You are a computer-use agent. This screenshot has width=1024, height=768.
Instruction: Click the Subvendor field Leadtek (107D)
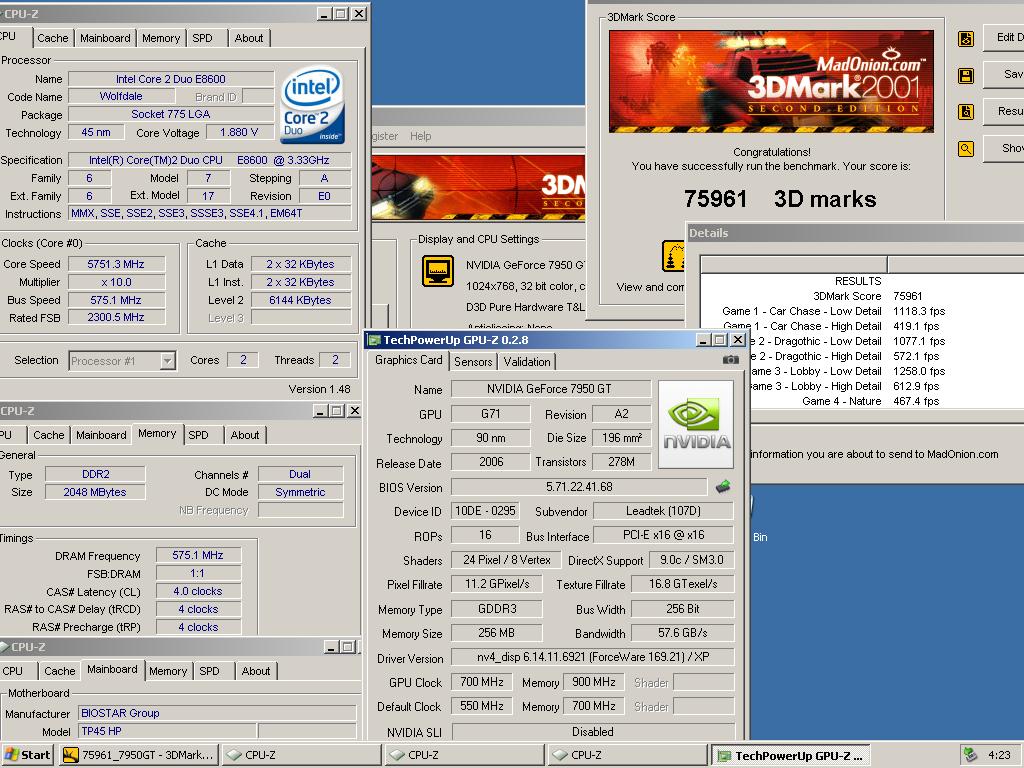pyautogui.click(x=663, y=511)
